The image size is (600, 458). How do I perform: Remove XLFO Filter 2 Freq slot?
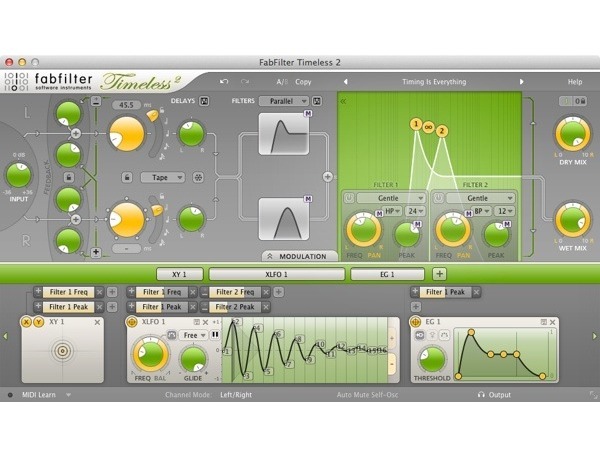pyautogui.click(x=266, y=292)
